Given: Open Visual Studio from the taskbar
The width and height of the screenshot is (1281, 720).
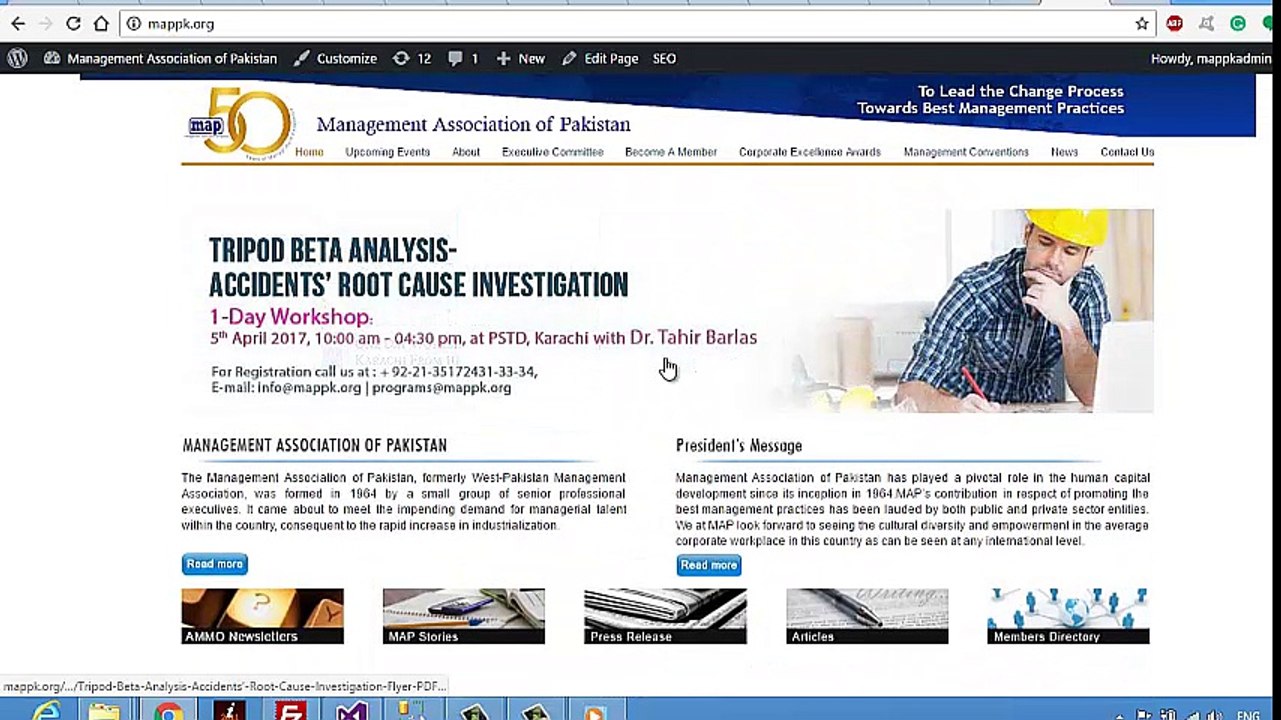Looking at the screenshot, I should 351,712.
